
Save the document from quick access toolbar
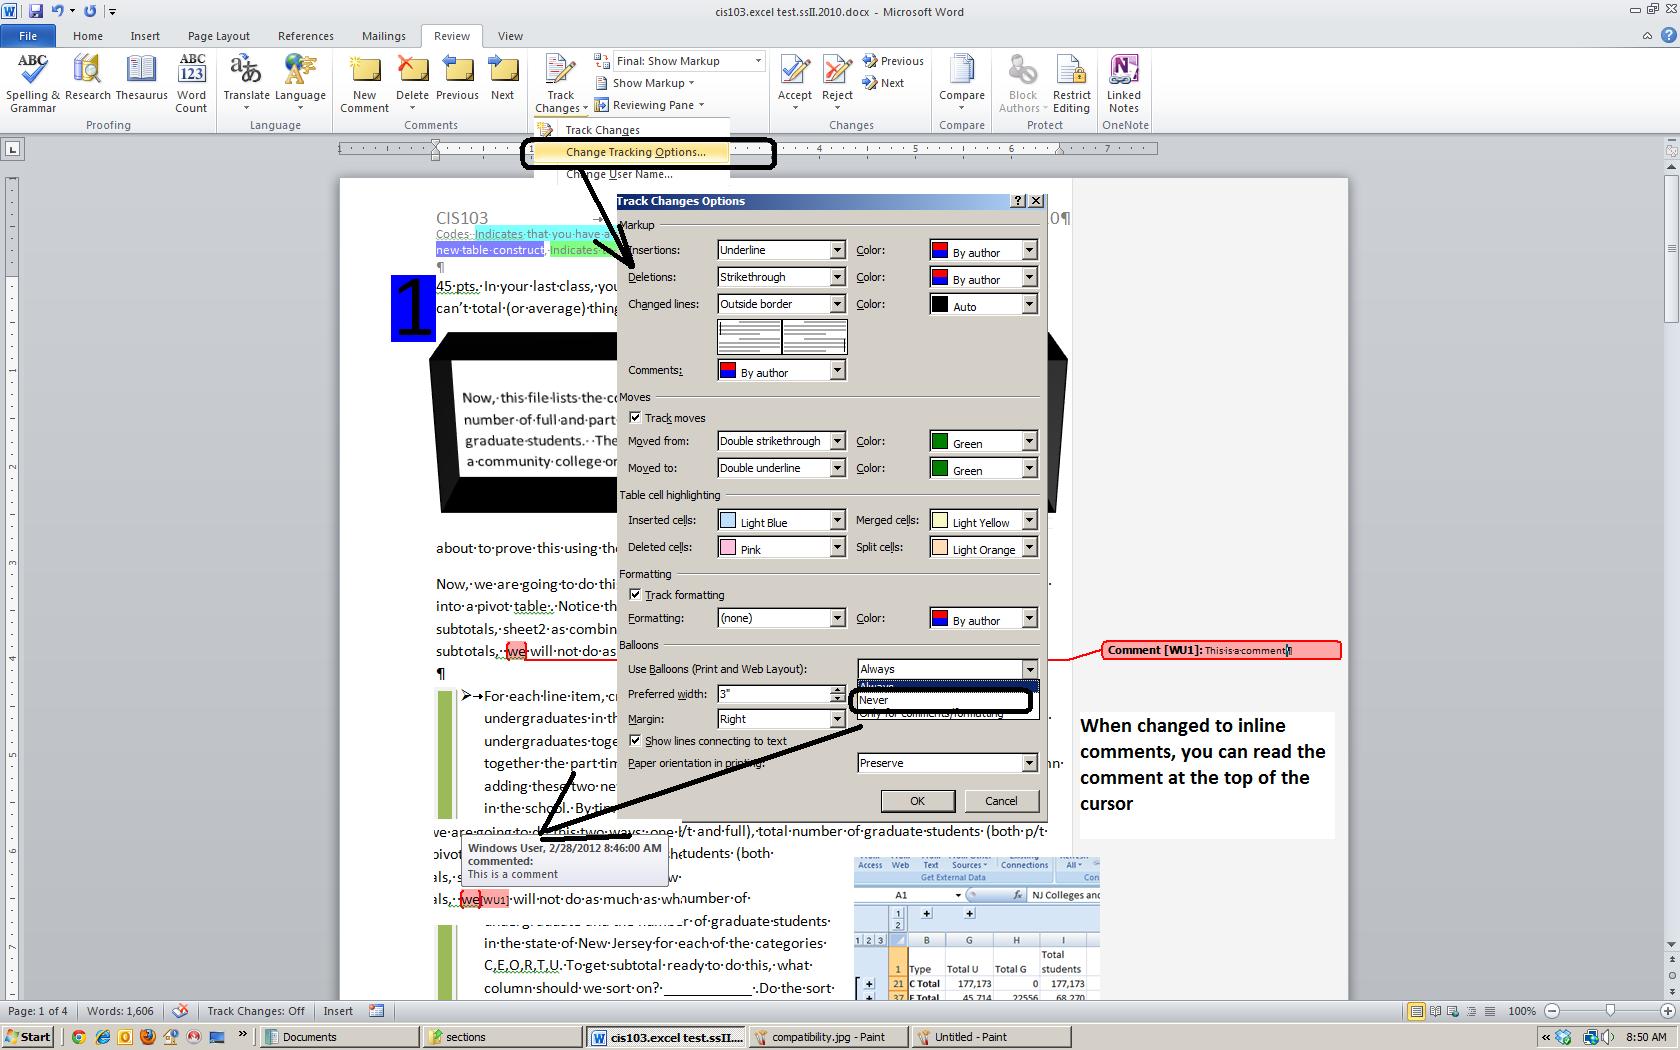36,11
